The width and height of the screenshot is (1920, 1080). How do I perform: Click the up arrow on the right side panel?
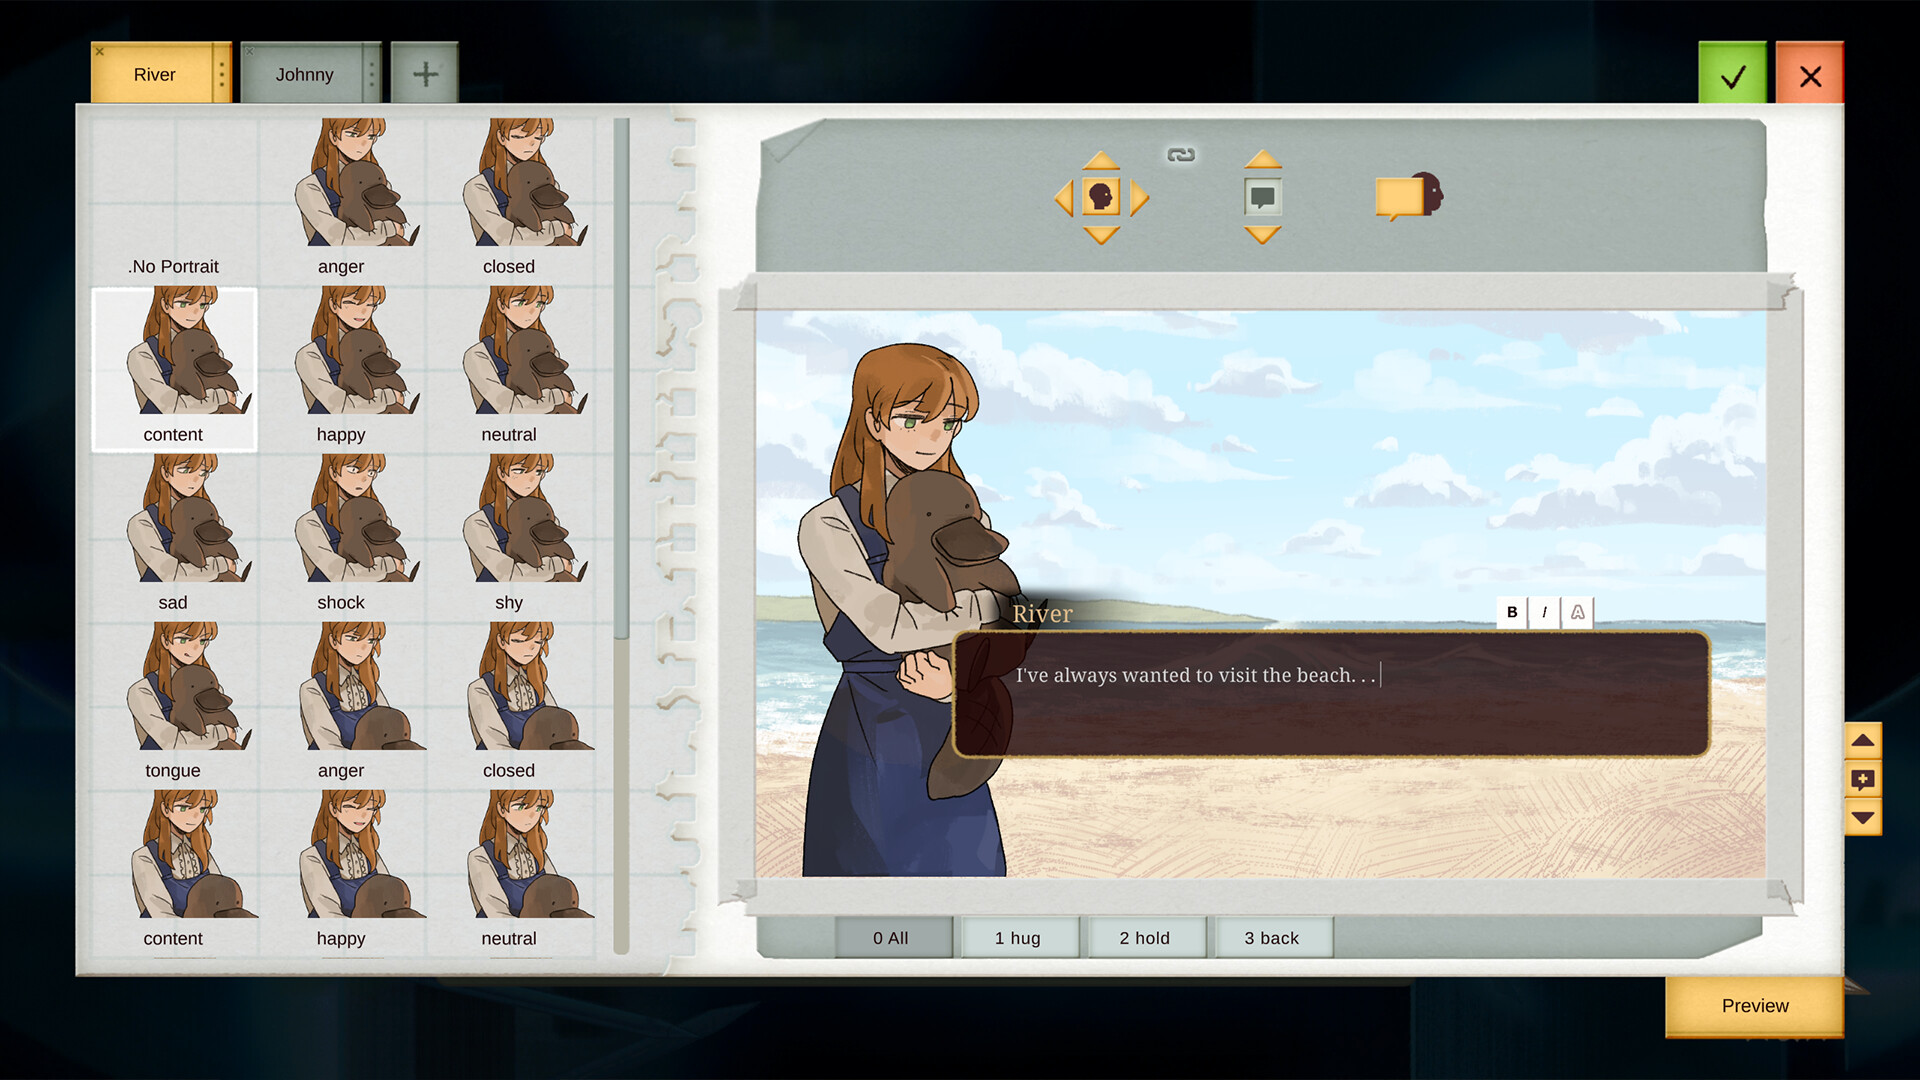pyautogui.click(x=1863, y=740)
